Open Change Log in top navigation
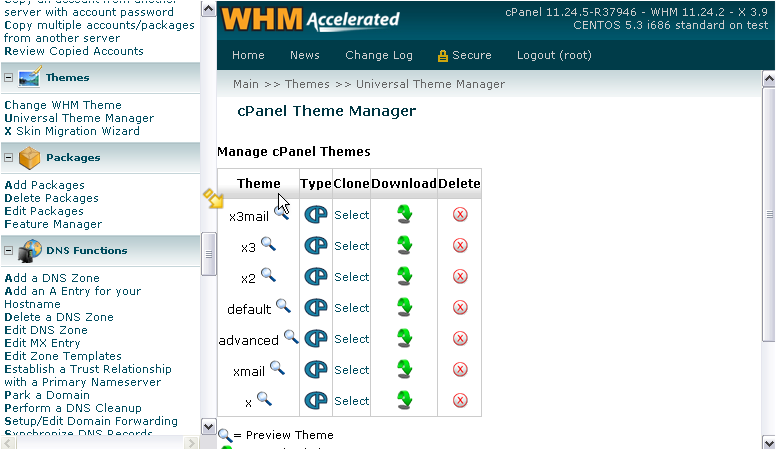 [x=379, y=55]
